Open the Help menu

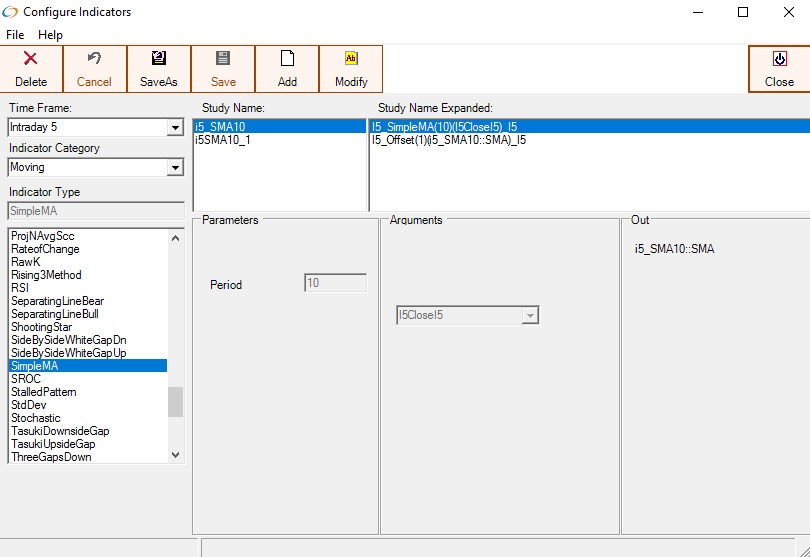(50, 35)
